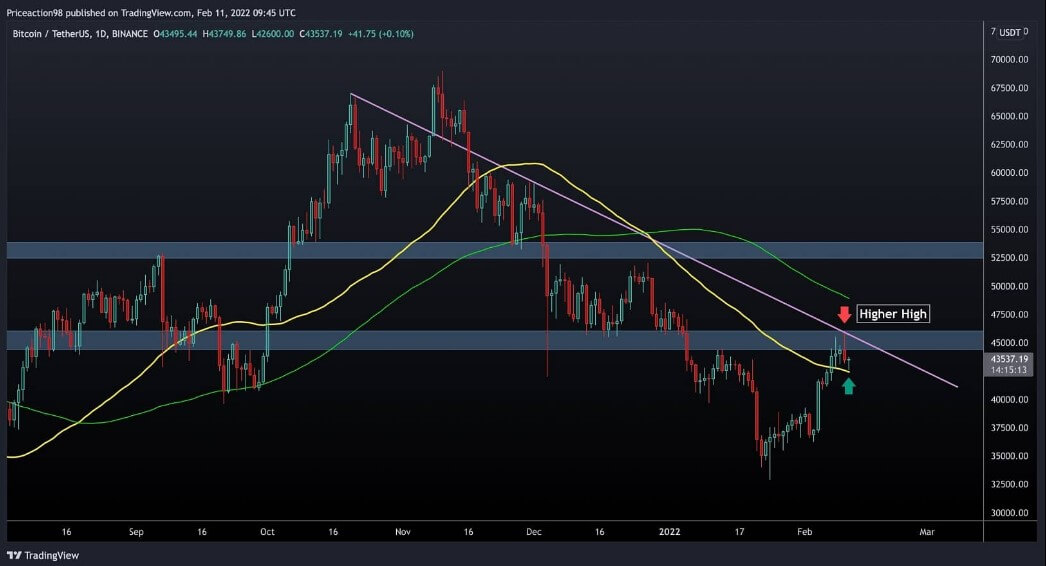Select the red down arrow marker

(x=844, y=314)
